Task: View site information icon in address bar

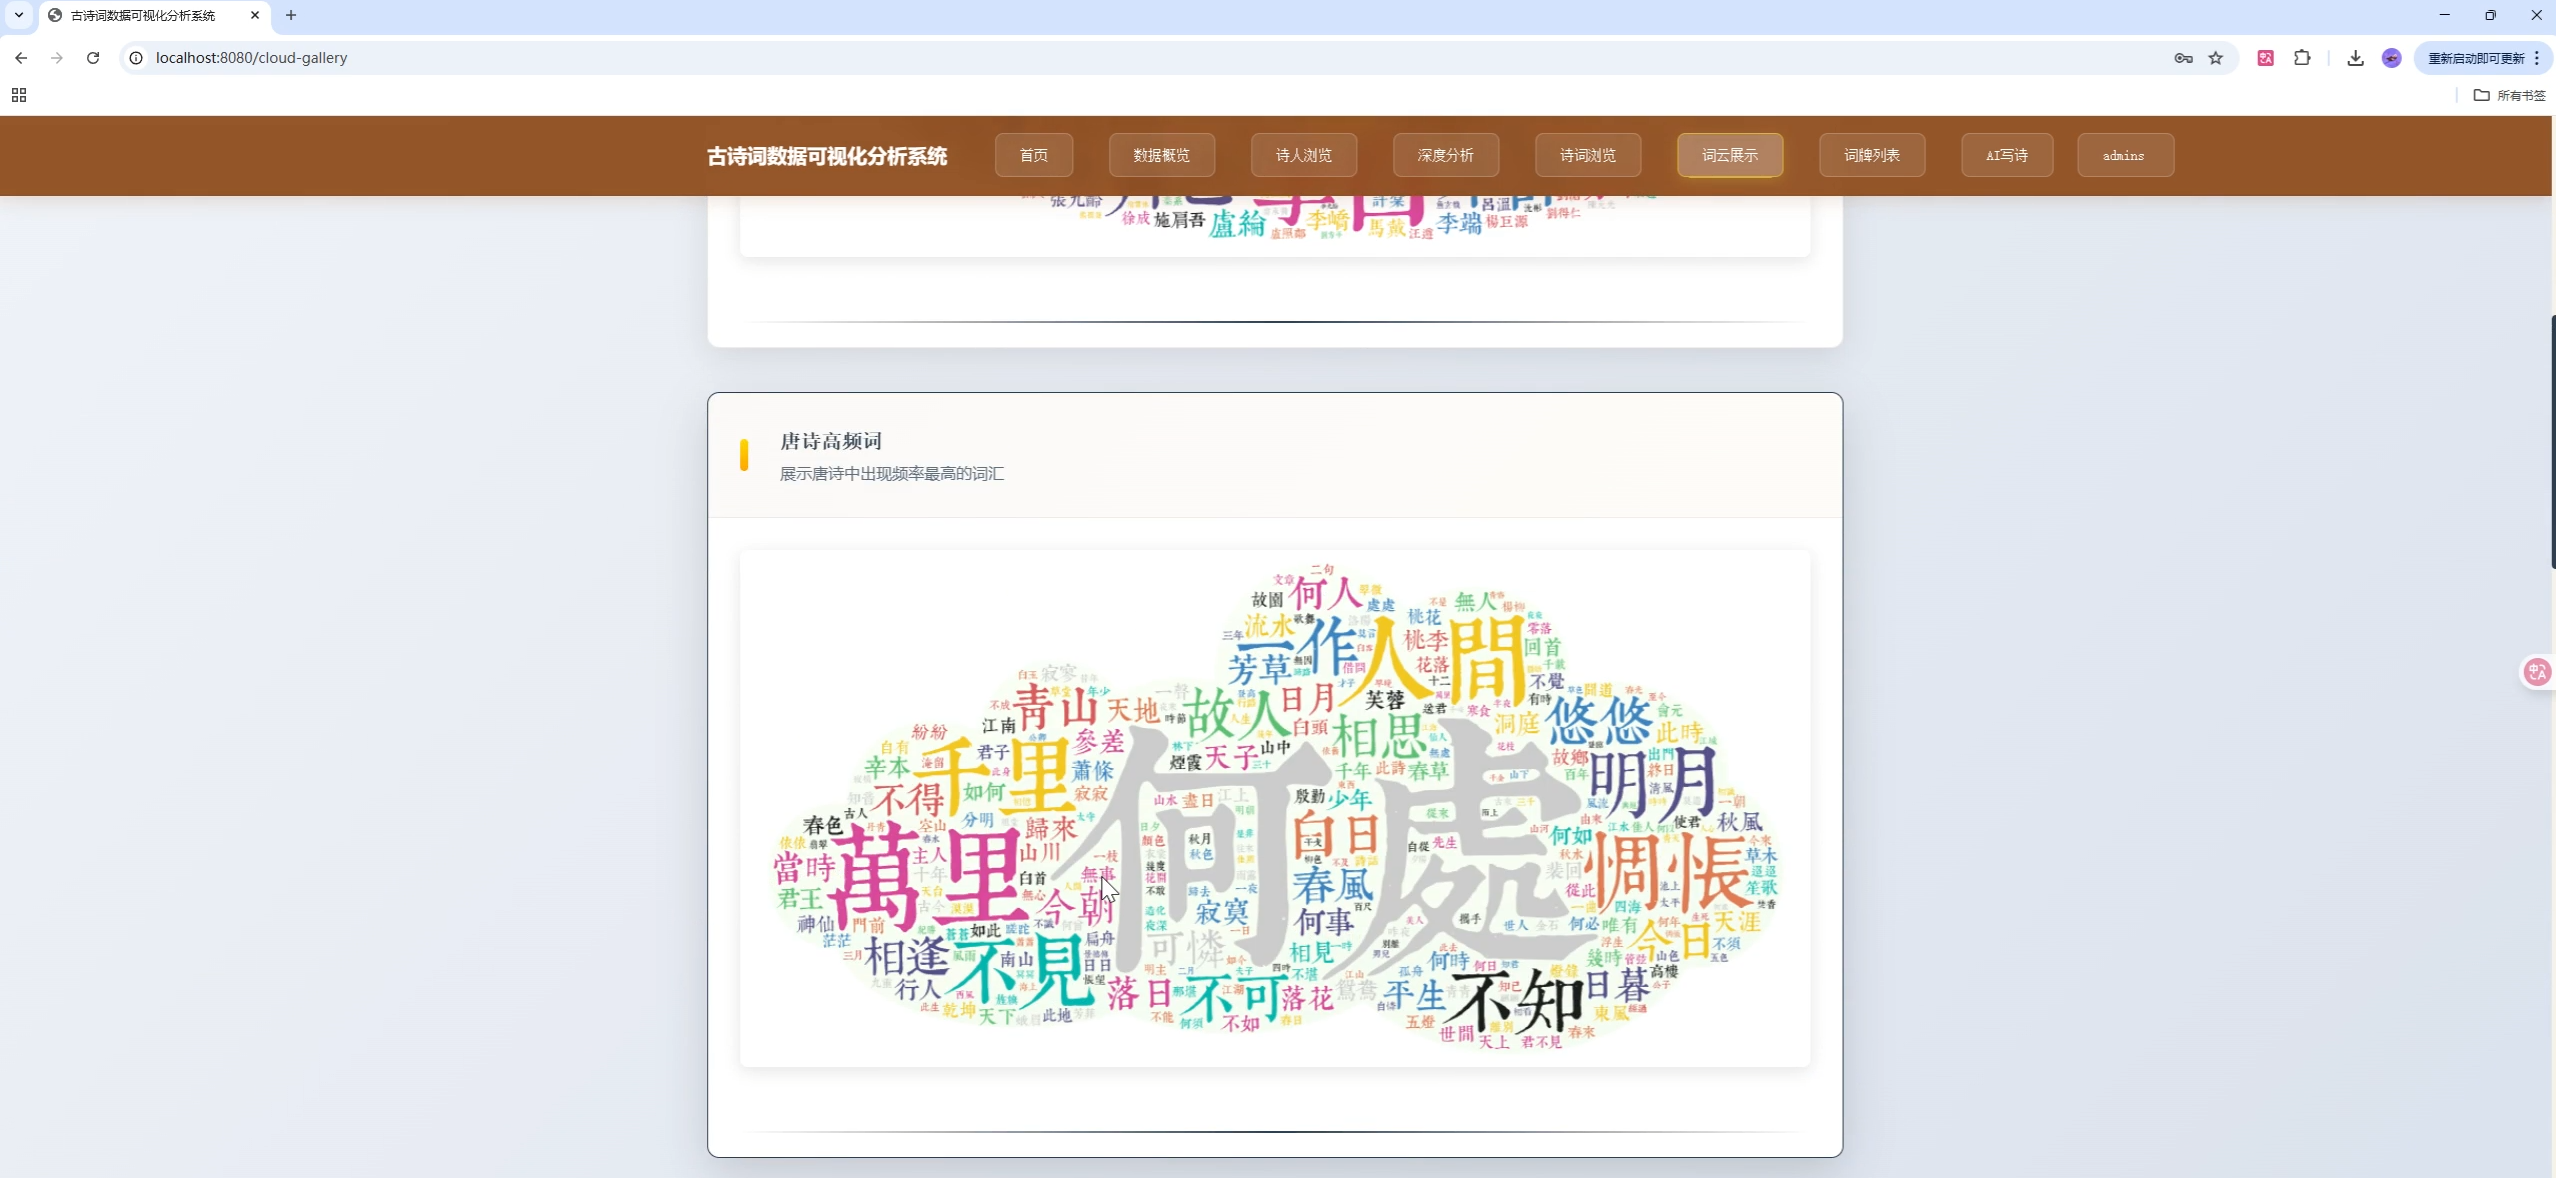Action: 136,58
